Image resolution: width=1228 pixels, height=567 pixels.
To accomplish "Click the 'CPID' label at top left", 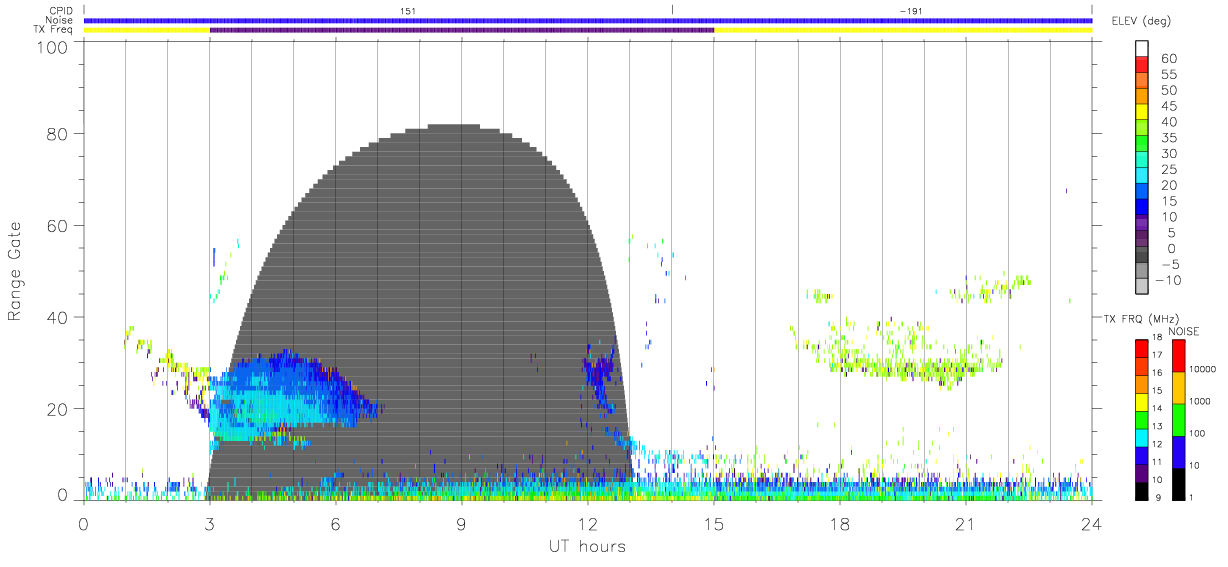I will [61, 10].
